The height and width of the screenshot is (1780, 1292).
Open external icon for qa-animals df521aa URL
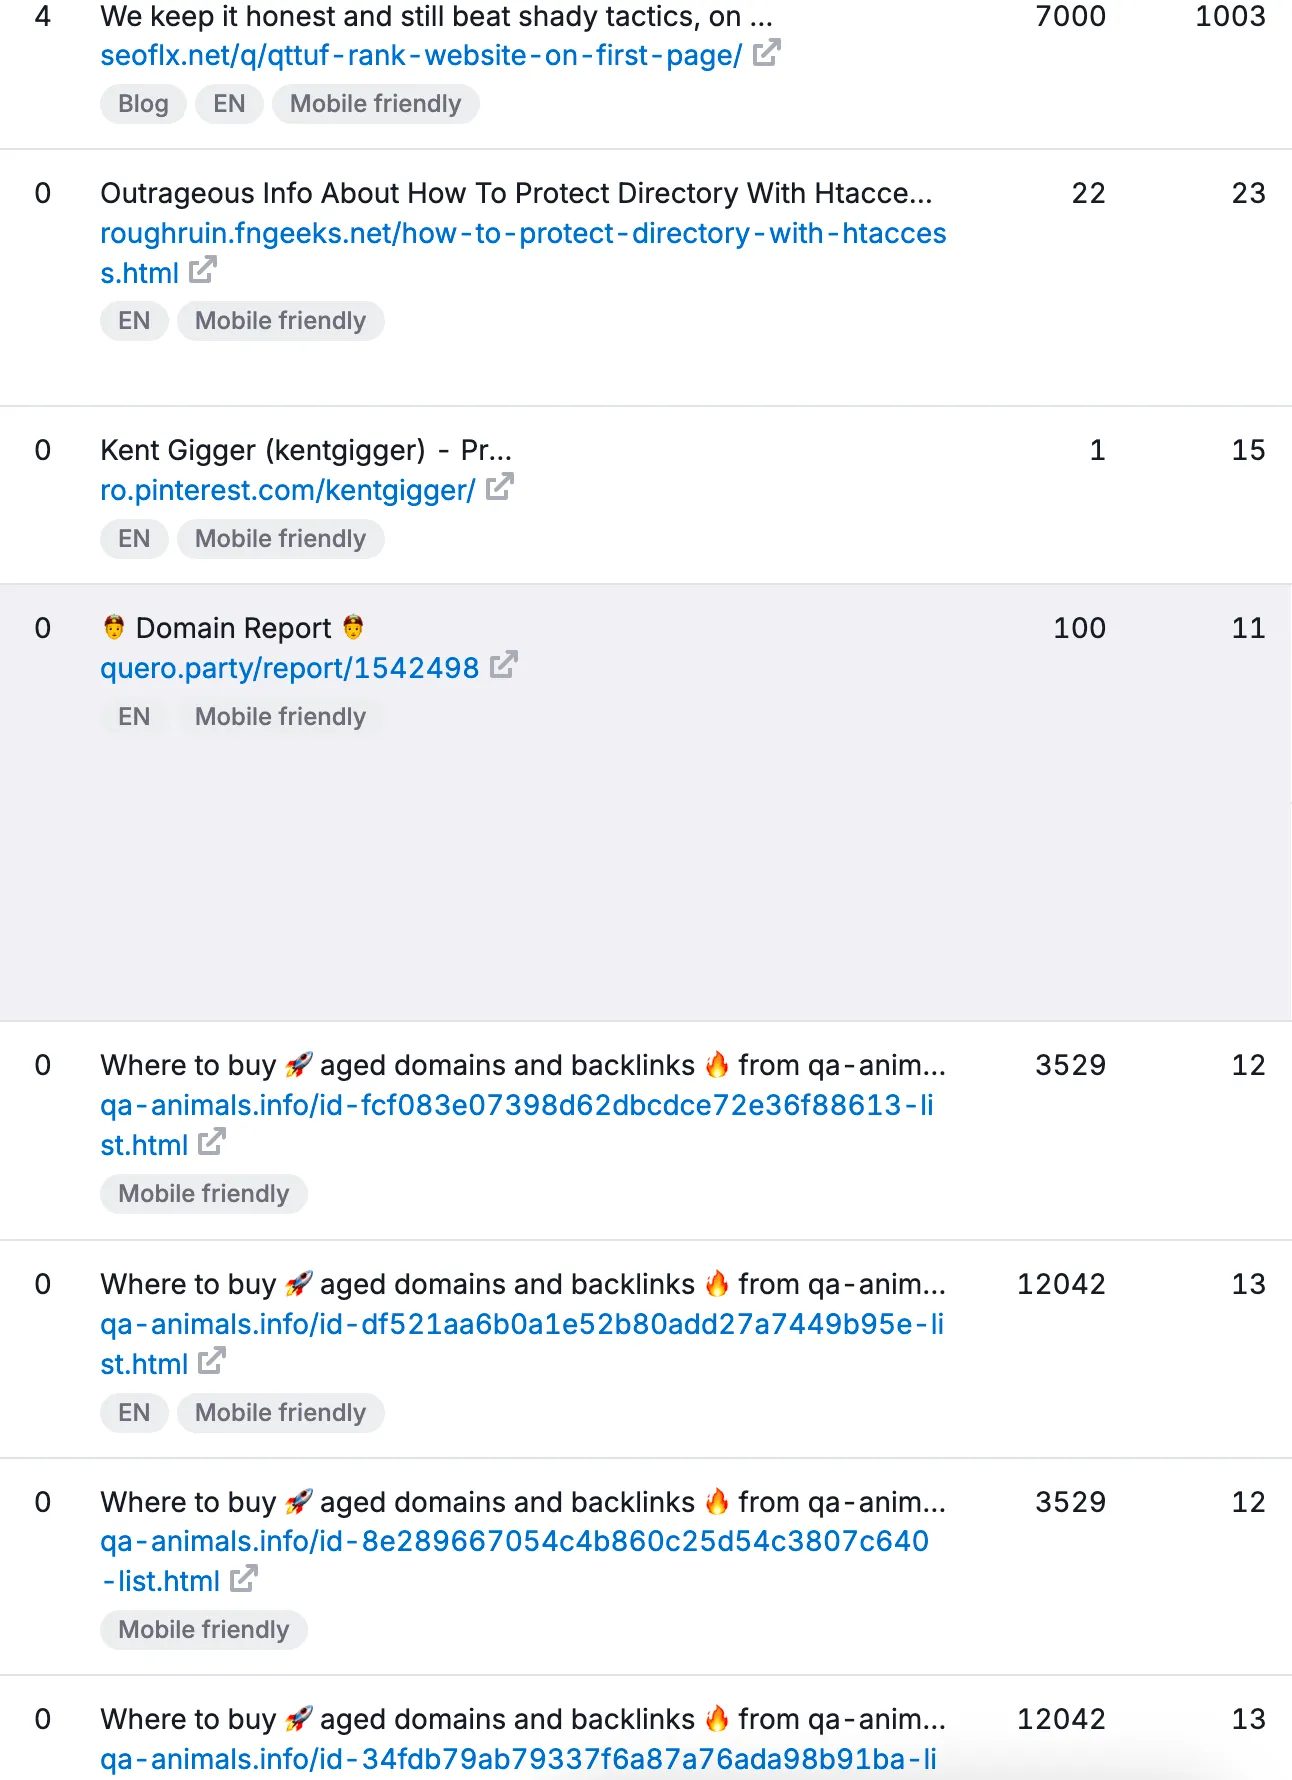[212, 1361]
